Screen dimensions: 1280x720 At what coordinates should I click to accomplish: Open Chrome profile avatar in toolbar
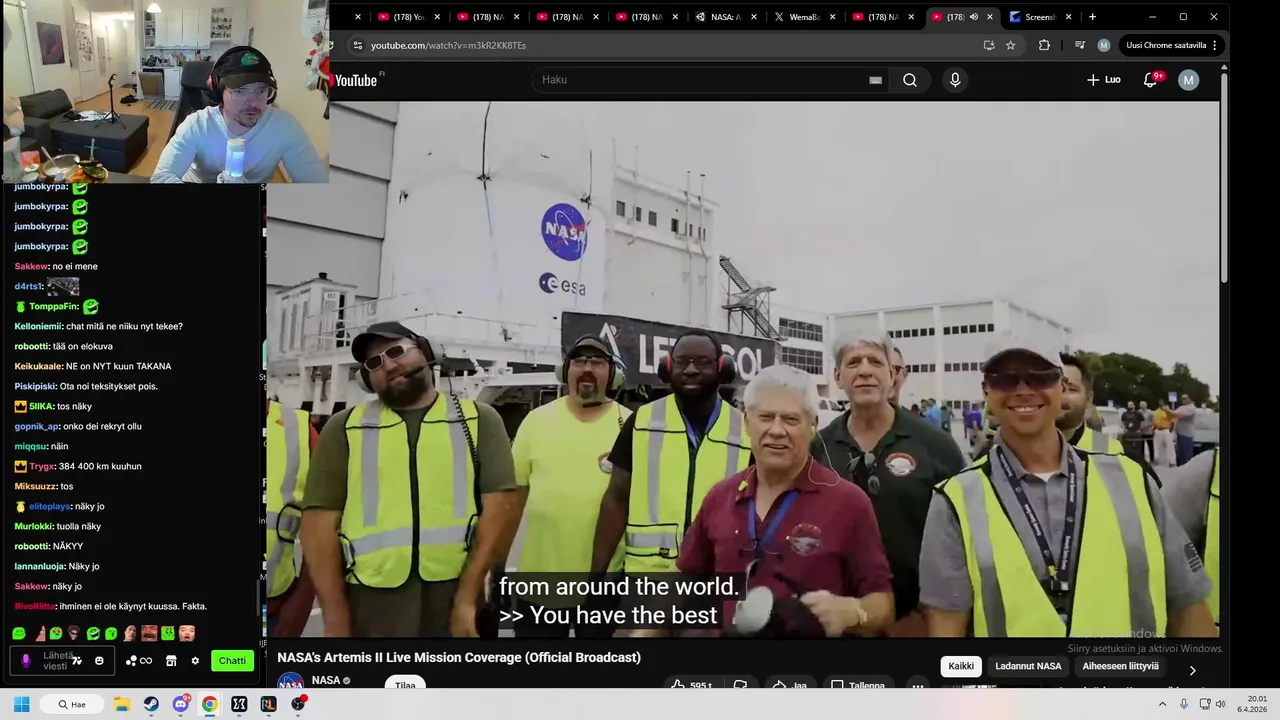[x=1104, y=45]
